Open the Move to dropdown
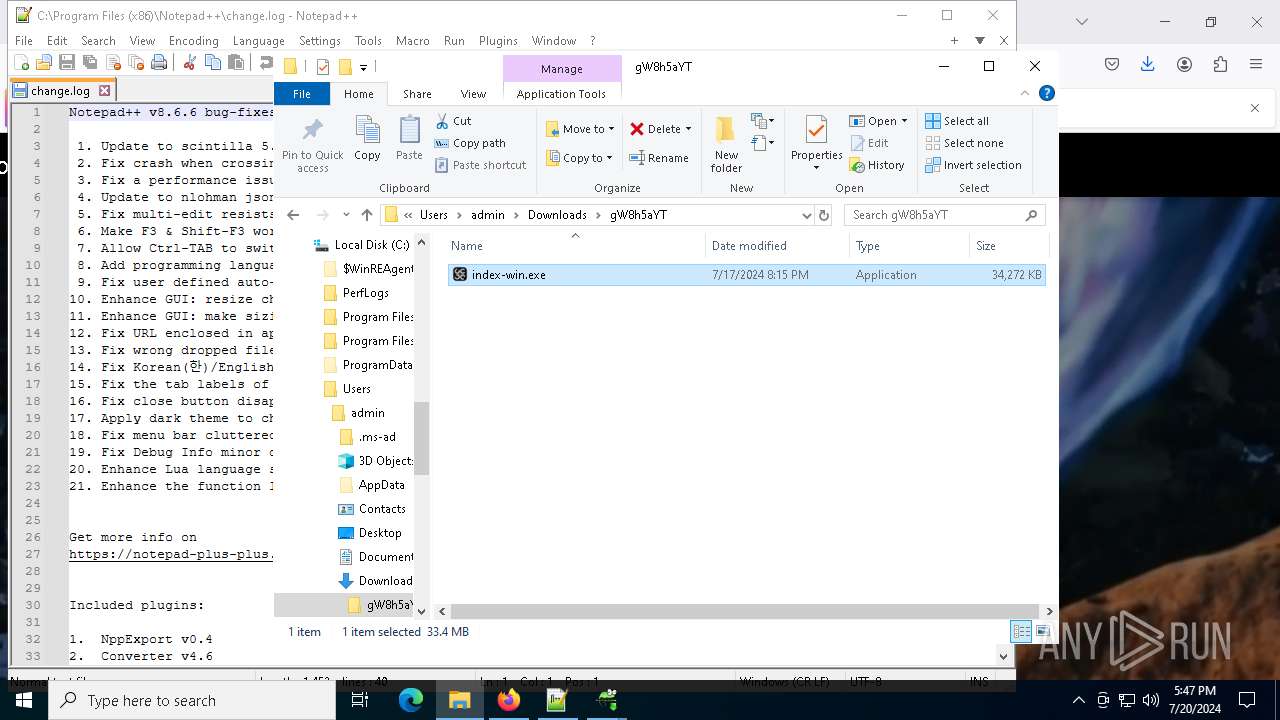Viewport: 1280px width, 720px height. tap(581, 129)
